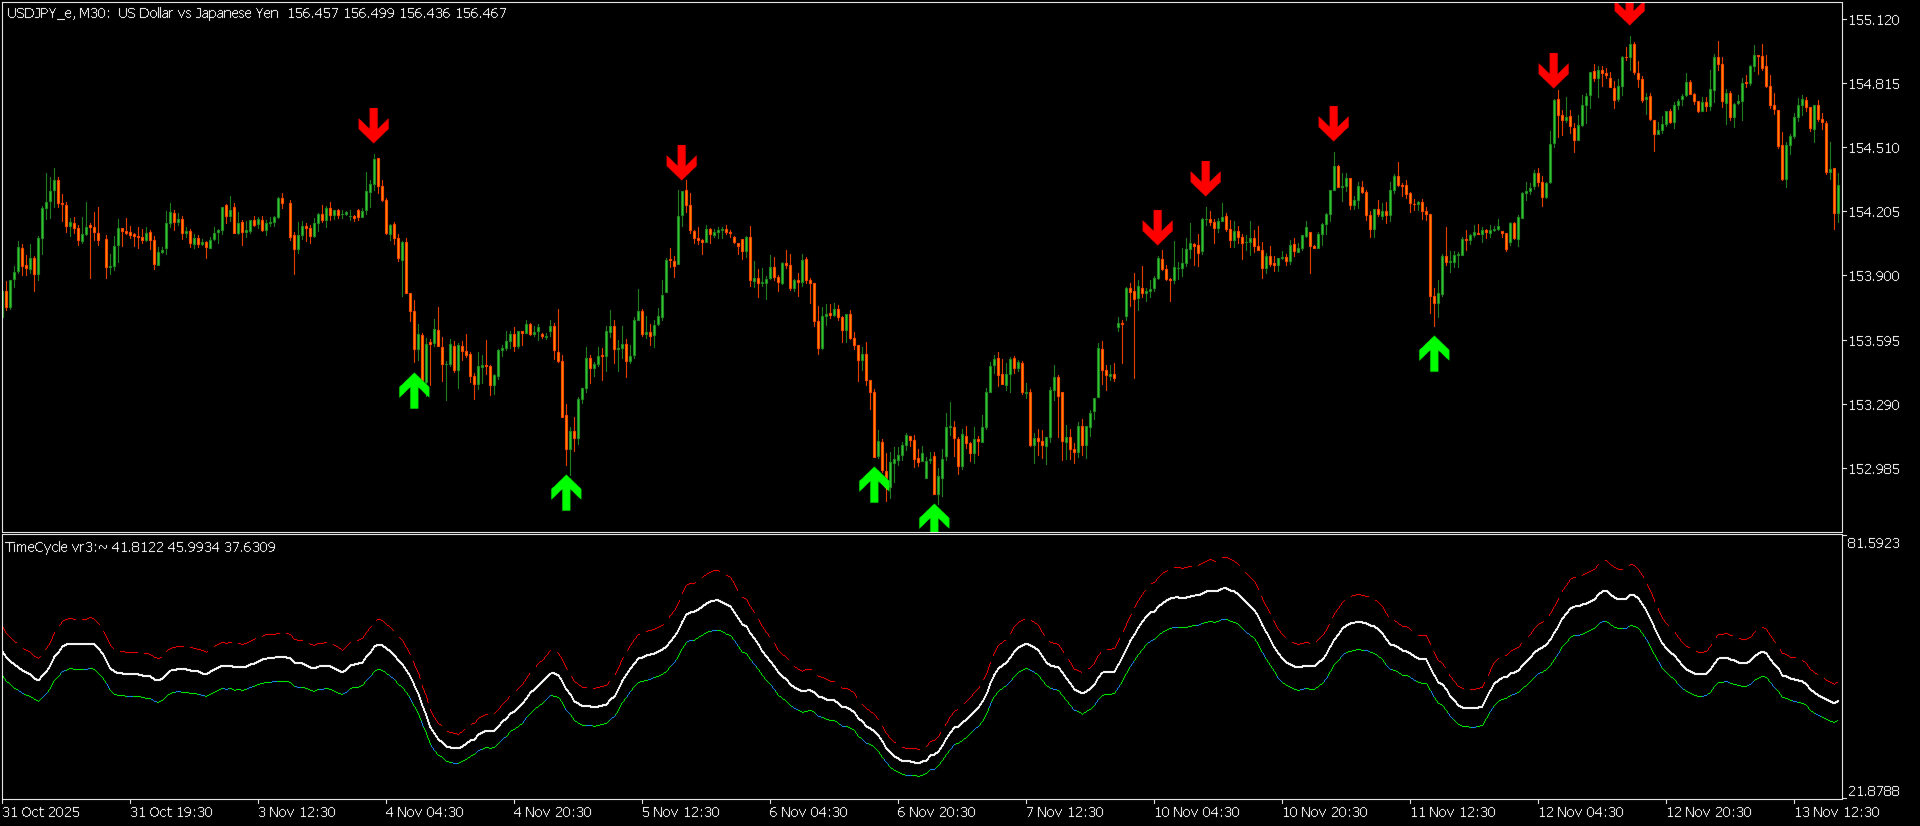Viewport: 1920px width, 826px height.
Task: Click the 153.290 price scale label
Action: tap(1873, 405)
